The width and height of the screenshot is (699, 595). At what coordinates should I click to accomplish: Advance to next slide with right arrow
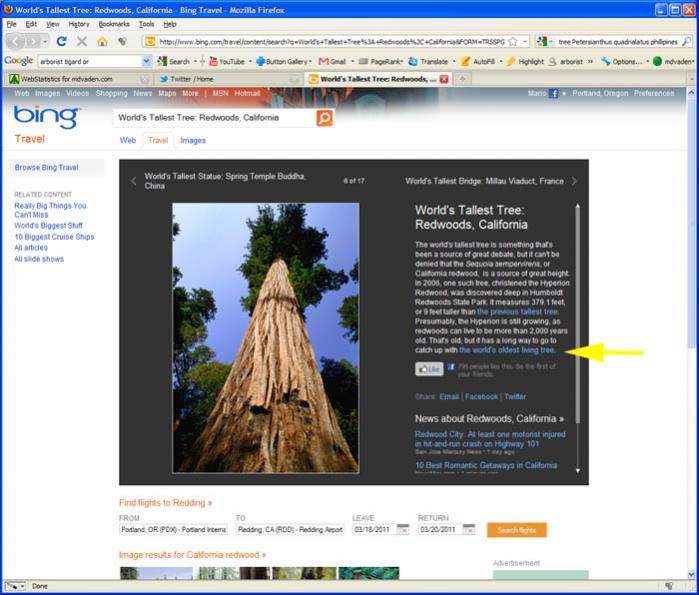(574, 181)
